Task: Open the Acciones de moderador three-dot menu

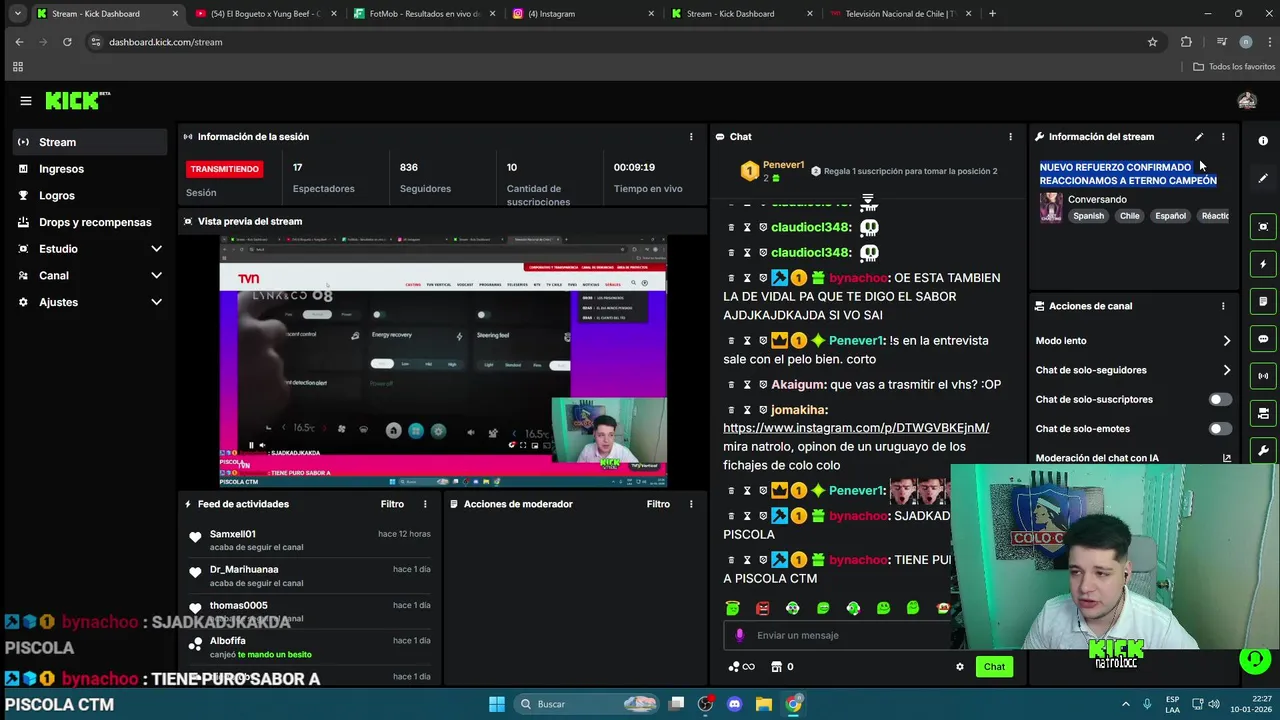Action: [x=690, y=504]
